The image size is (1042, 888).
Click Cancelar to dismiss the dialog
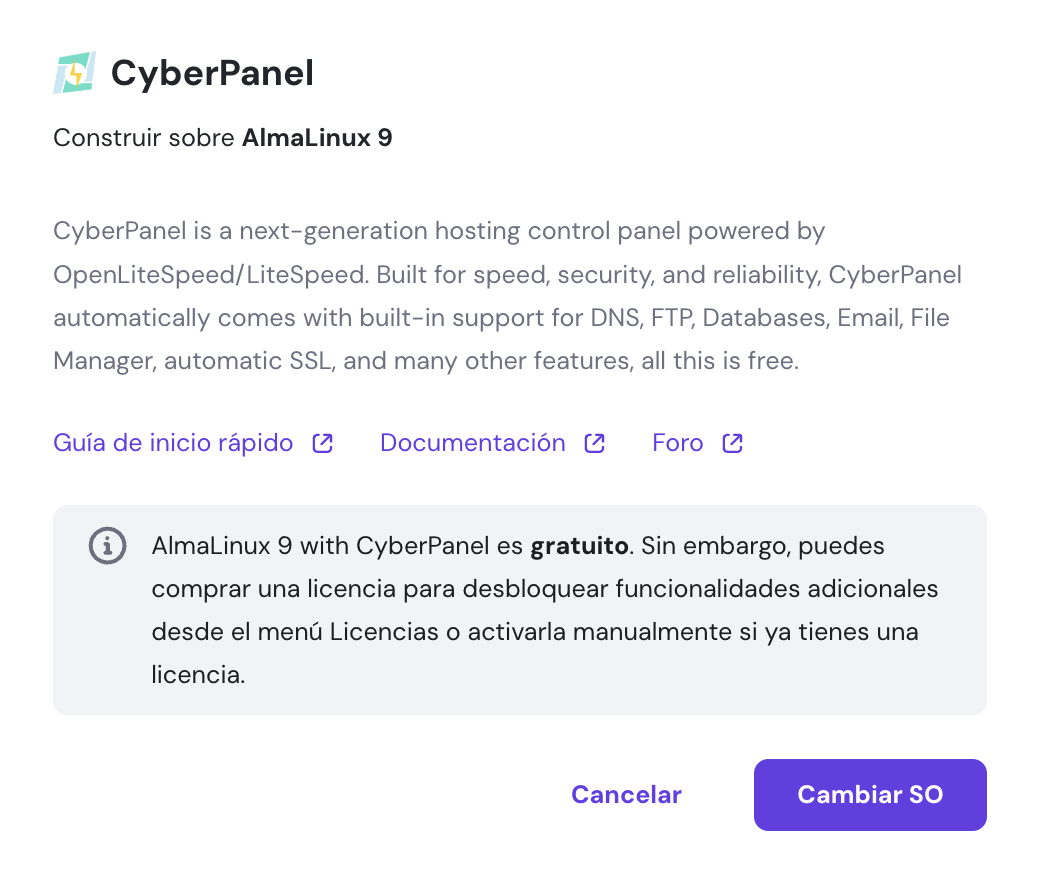[x=626, y=794]
